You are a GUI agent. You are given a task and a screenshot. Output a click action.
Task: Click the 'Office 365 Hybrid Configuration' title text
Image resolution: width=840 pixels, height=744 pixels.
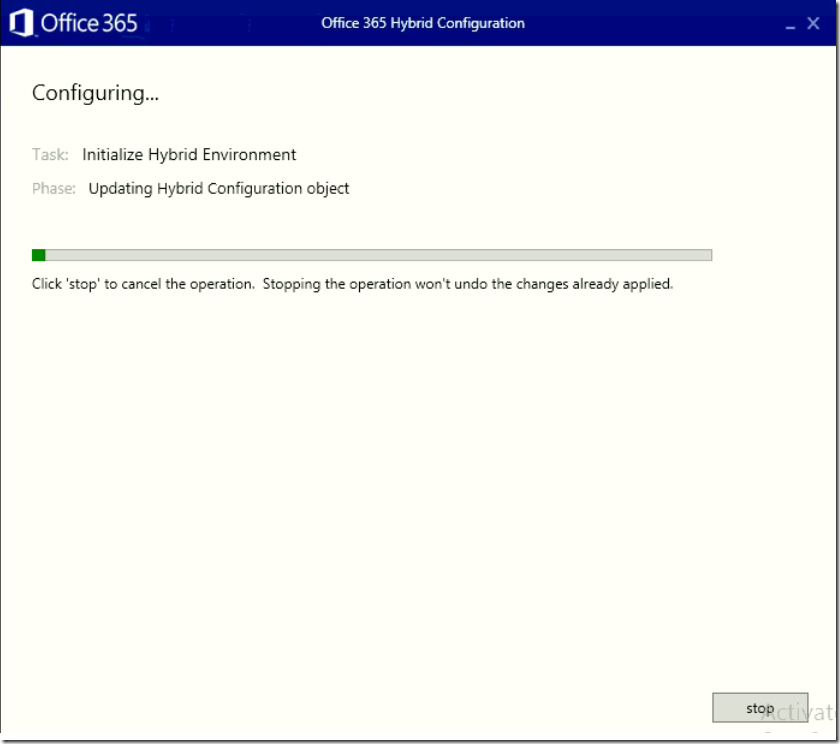423,23
